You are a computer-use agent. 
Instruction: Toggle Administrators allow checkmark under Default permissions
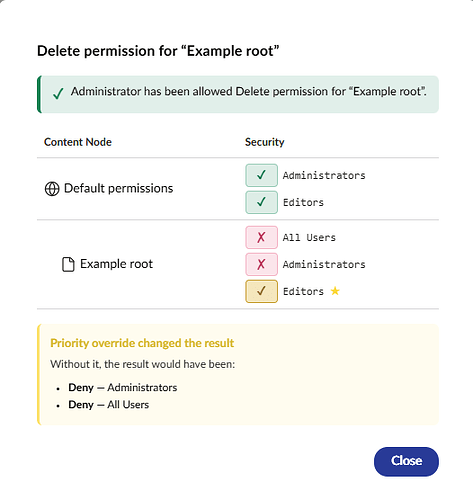click(x=262, y=175)
